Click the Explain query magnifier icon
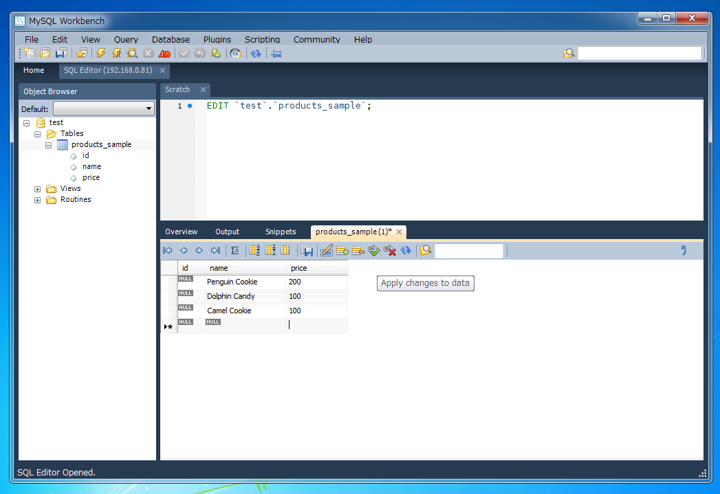720x494 pixels. pyautogui.click(x=132, y=54)
